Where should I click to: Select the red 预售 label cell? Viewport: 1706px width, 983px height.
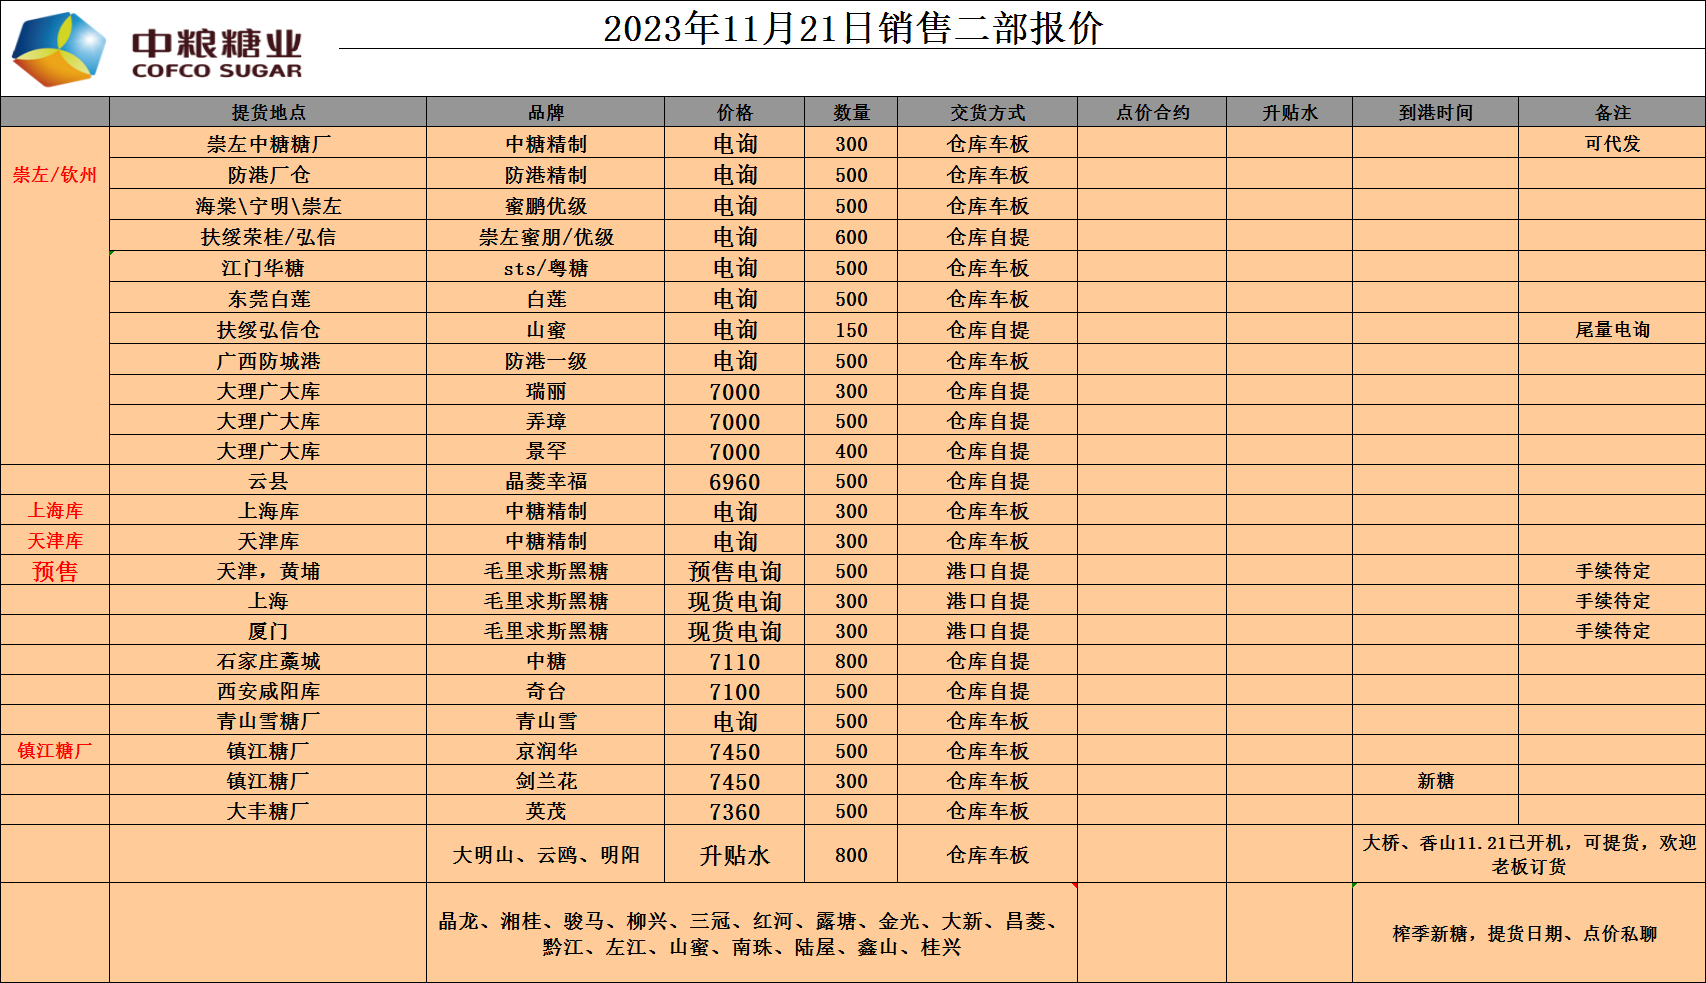(55, 571)
